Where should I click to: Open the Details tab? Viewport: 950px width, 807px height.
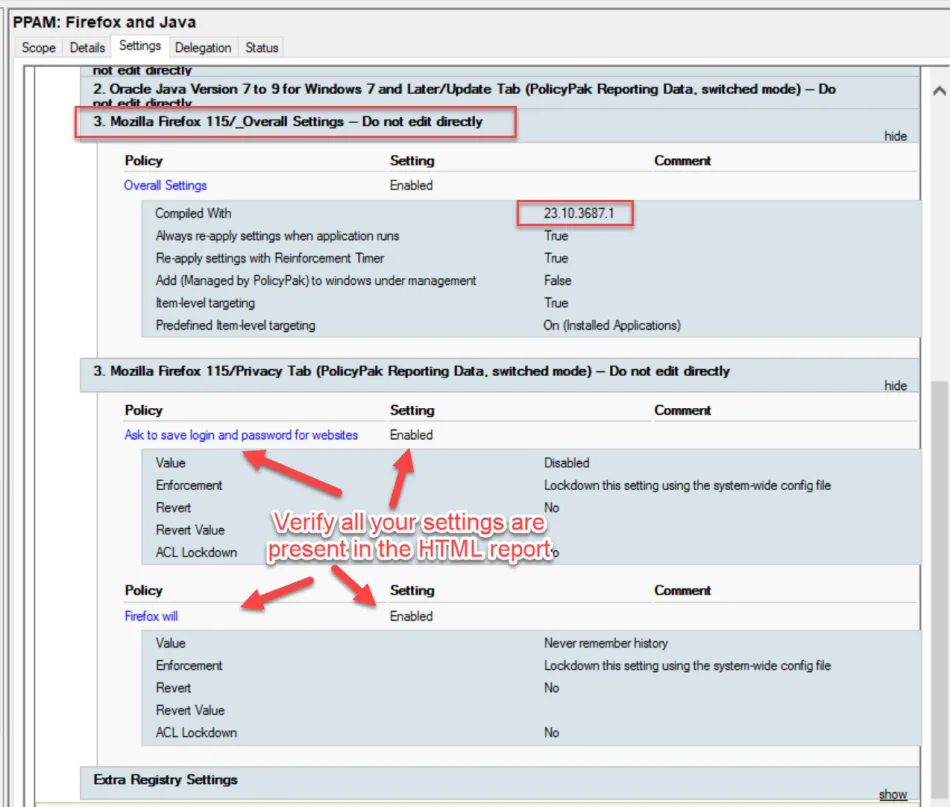pyautogui.click(x=87, y=47)
